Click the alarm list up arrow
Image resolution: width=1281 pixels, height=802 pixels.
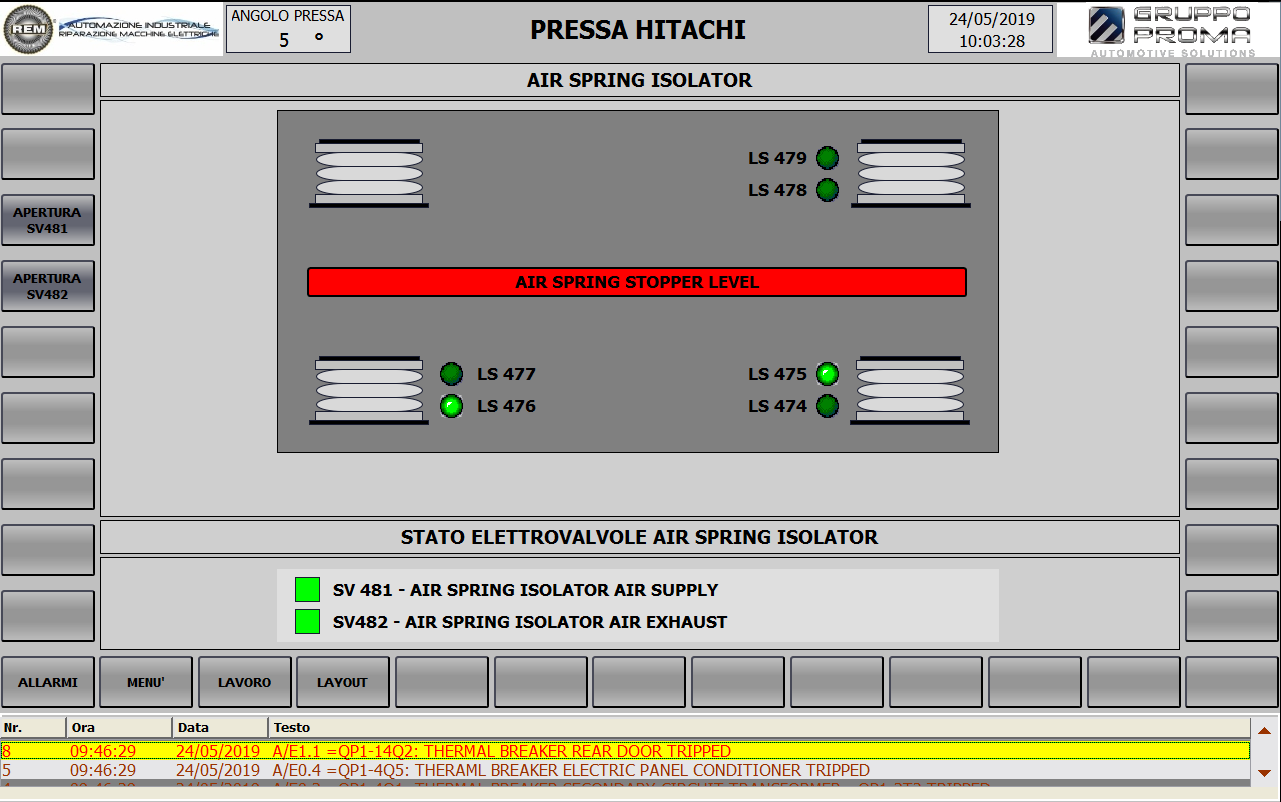tap(1264, 730)
